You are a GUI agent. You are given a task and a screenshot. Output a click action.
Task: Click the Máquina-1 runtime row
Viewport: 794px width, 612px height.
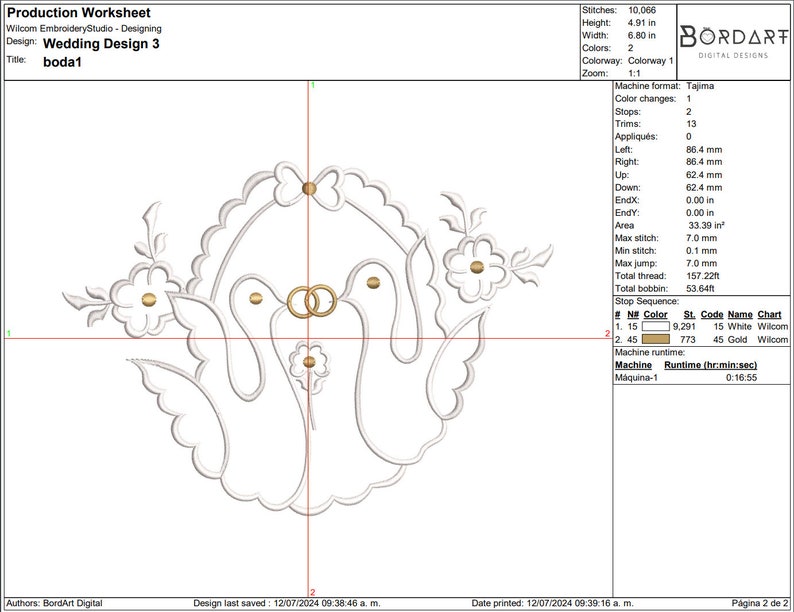701,378
